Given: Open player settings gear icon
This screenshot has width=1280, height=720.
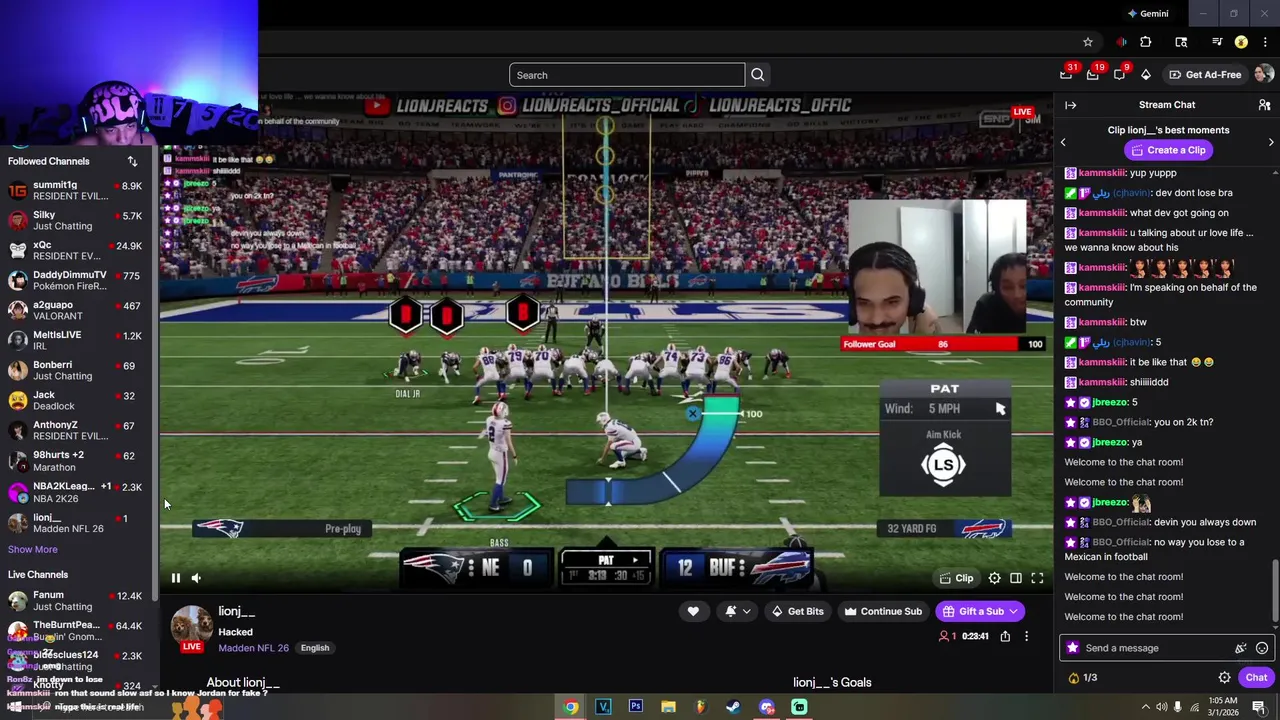Looking at the screenshot, I should 994,578.
